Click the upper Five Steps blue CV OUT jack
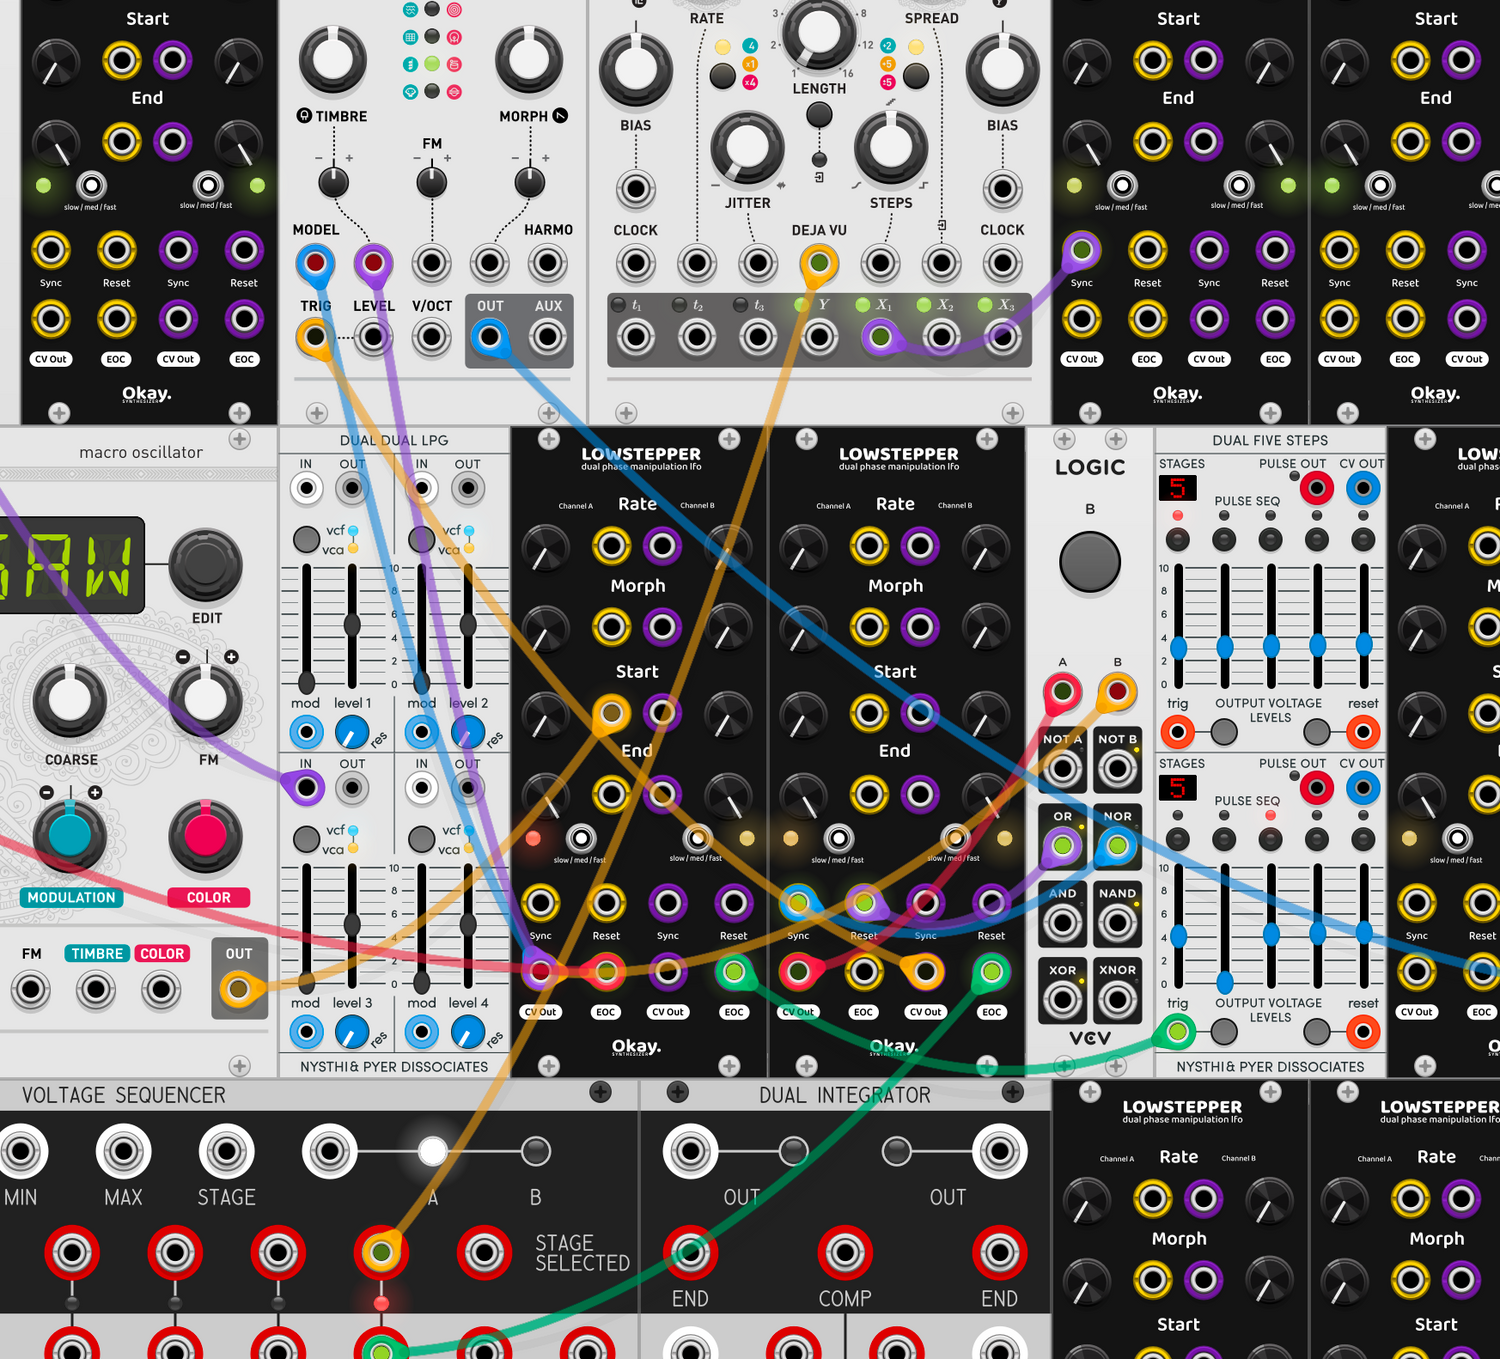The image size is (1500, 1359). (x=1362, y=488)
